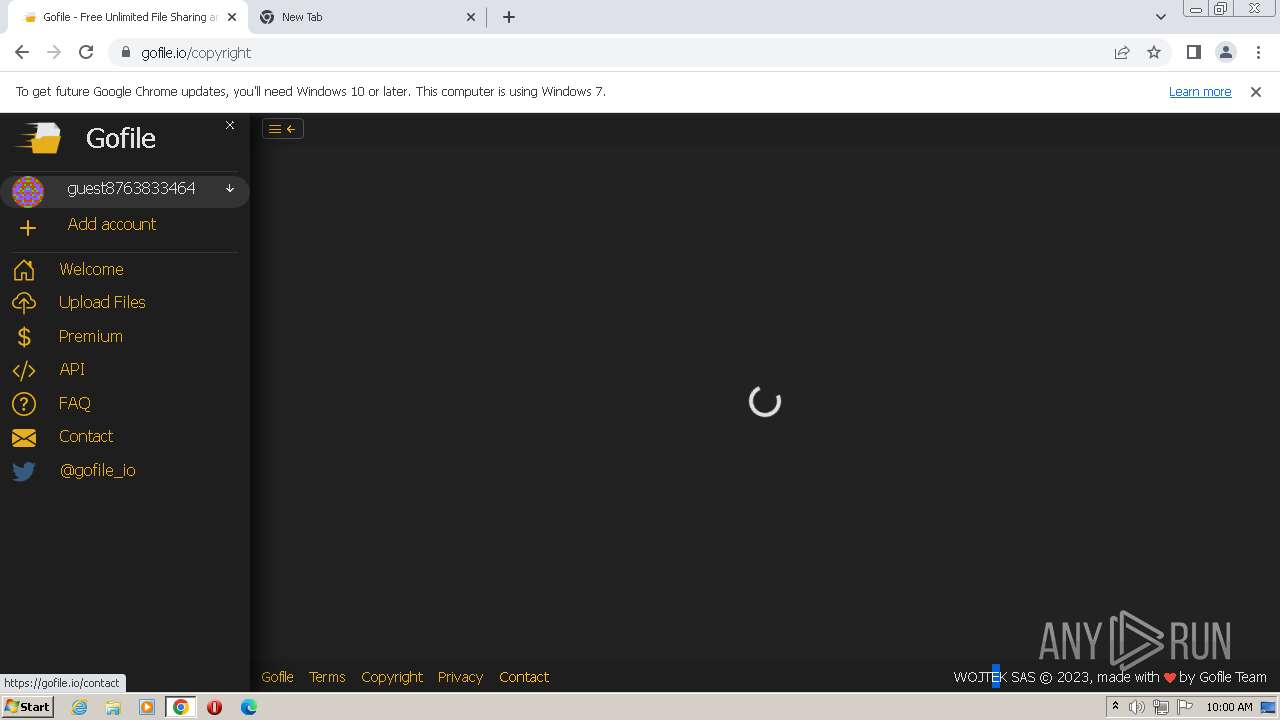This screenshot has width=1280, height=720.
Task: Click the padlock site info icon
Action: (x=126, y=52)
